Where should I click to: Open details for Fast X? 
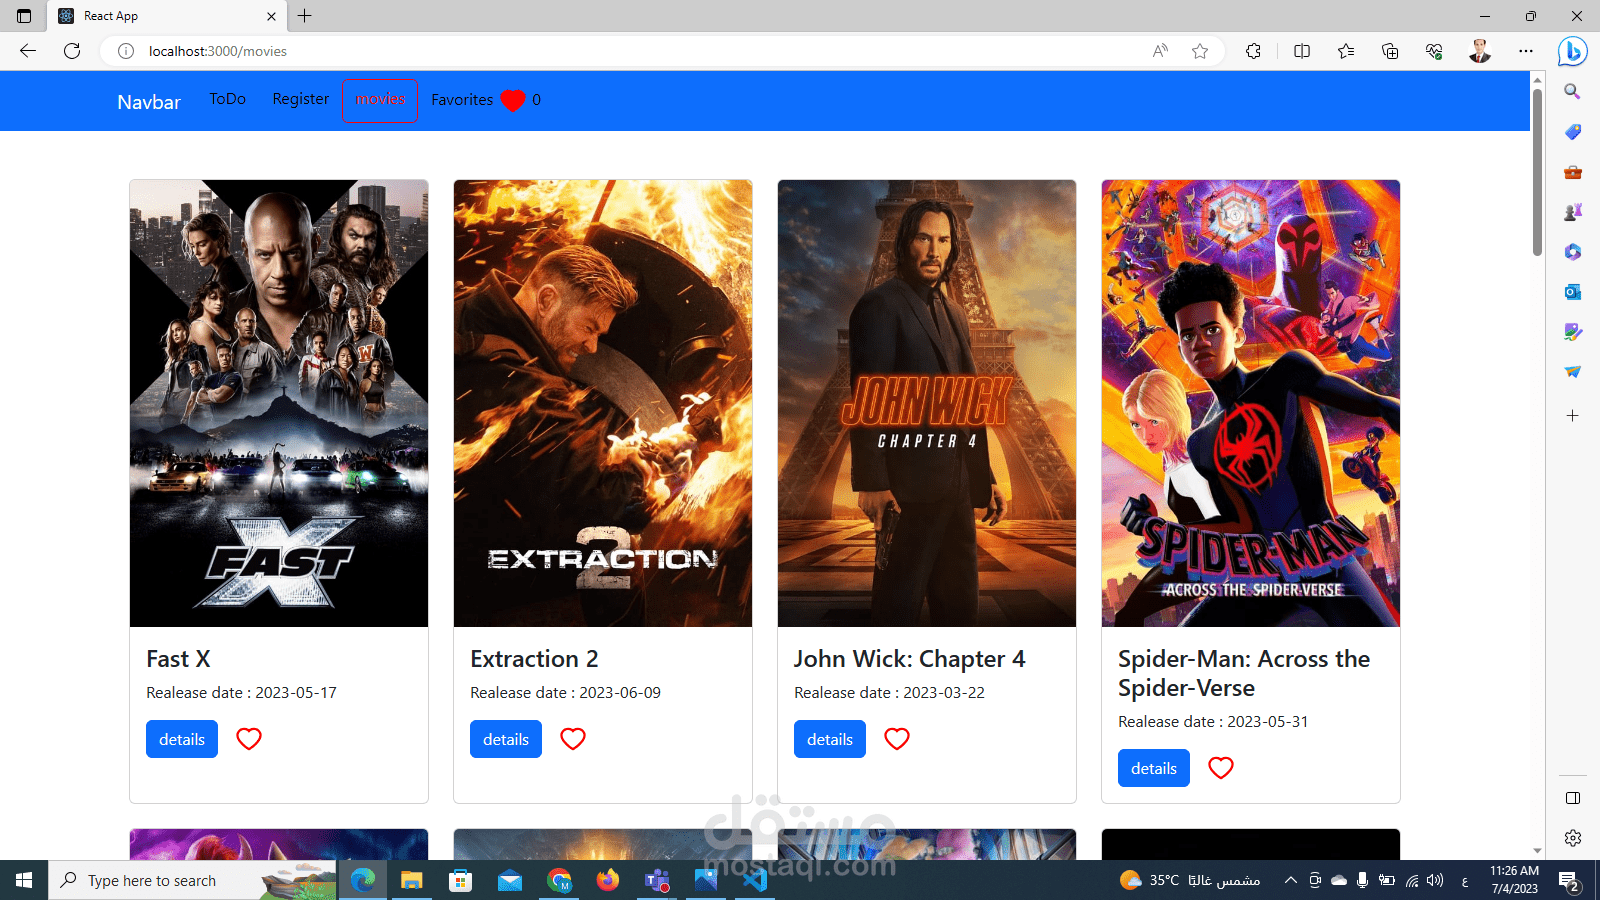(x=182, y=739)
